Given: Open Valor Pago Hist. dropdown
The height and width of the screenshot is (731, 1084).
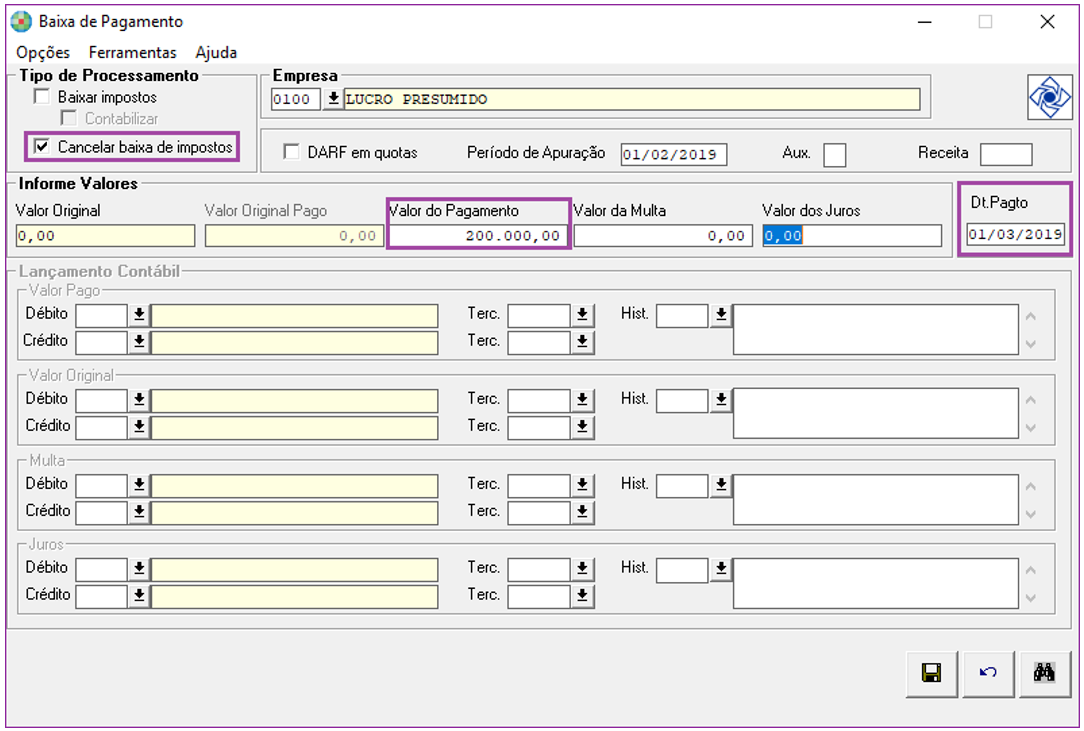Looking at the screenshot, I should pyautogui.click(x=721, y=315).
